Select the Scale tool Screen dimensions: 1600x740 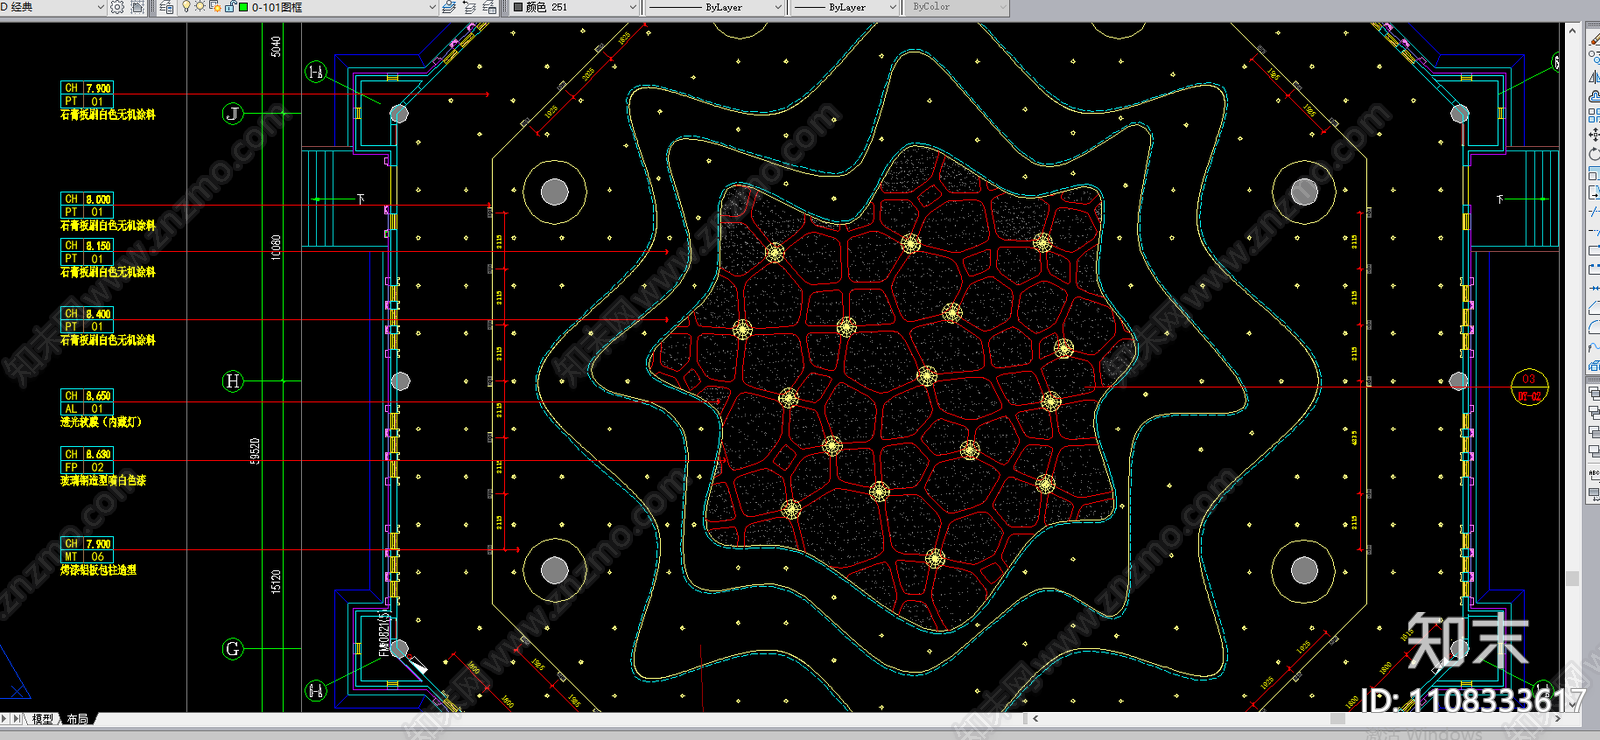(x=1593, y=173)
